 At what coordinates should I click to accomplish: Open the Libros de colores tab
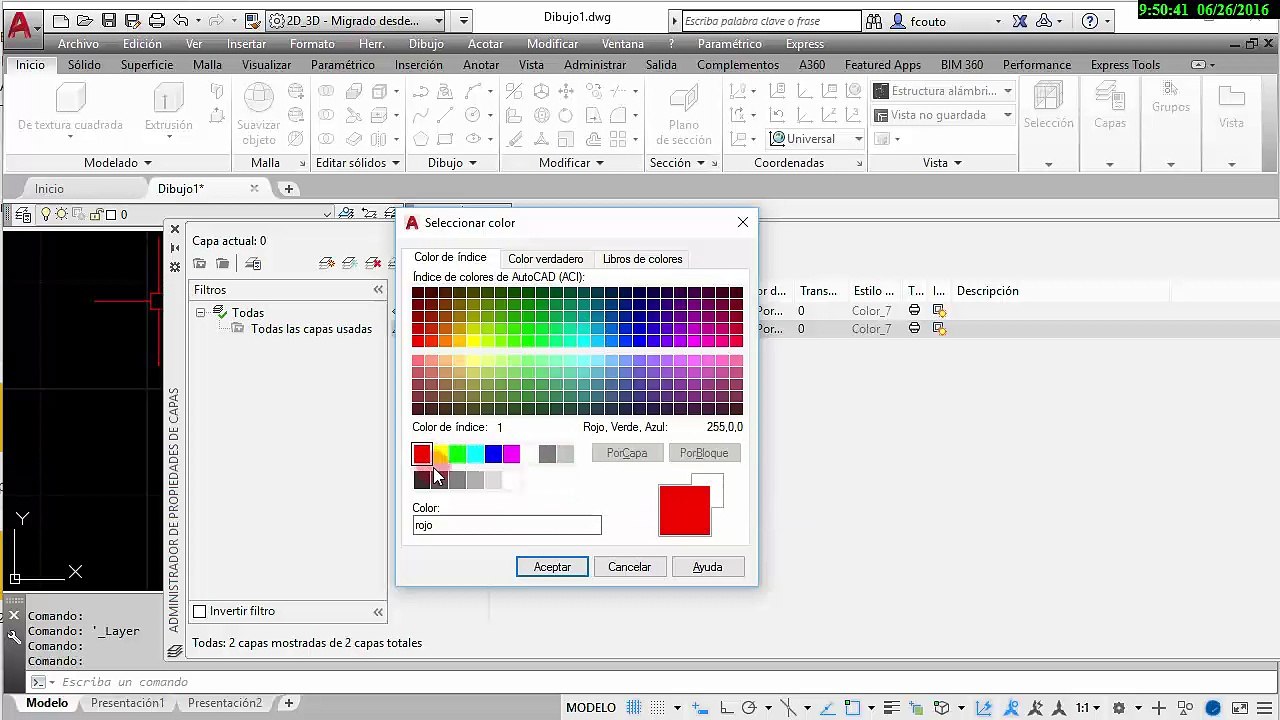[x=642, y=259]
